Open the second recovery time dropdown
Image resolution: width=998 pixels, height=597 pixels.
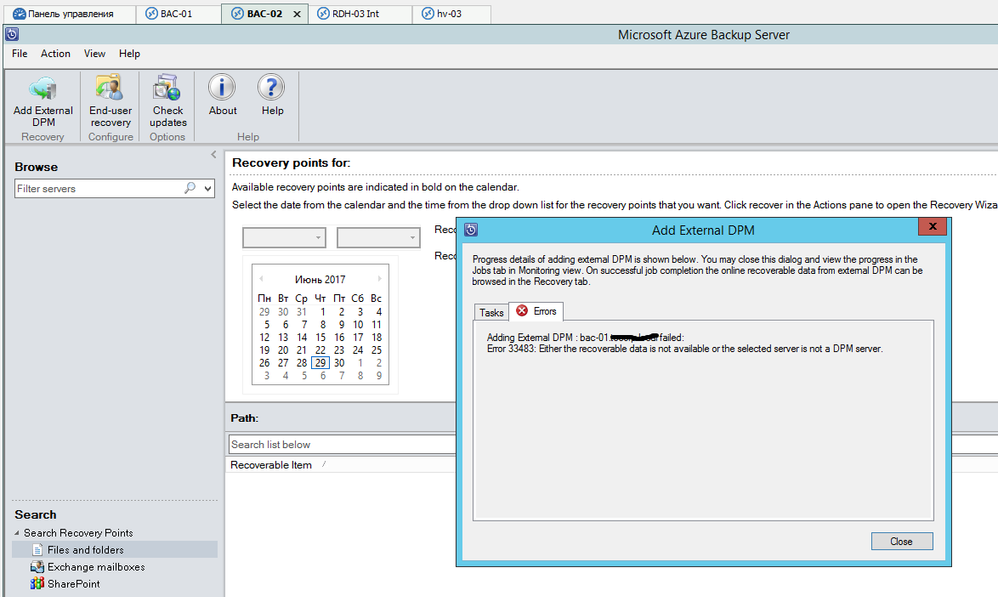pos(378,237)
